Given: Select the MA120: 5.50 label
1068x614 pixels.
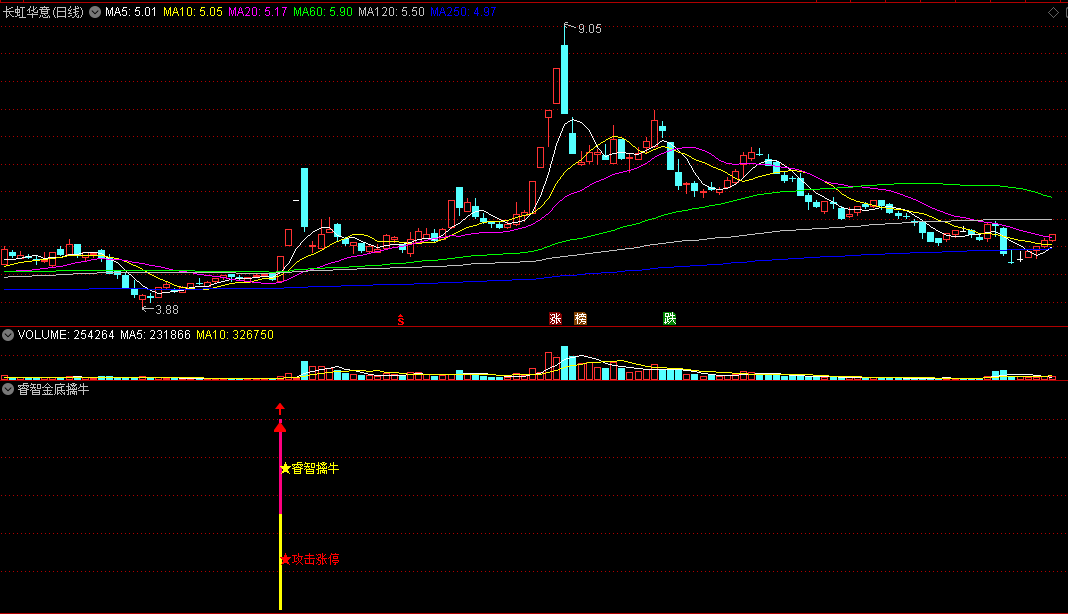Looking at the screenshot, I should click(x=391, y=12).
